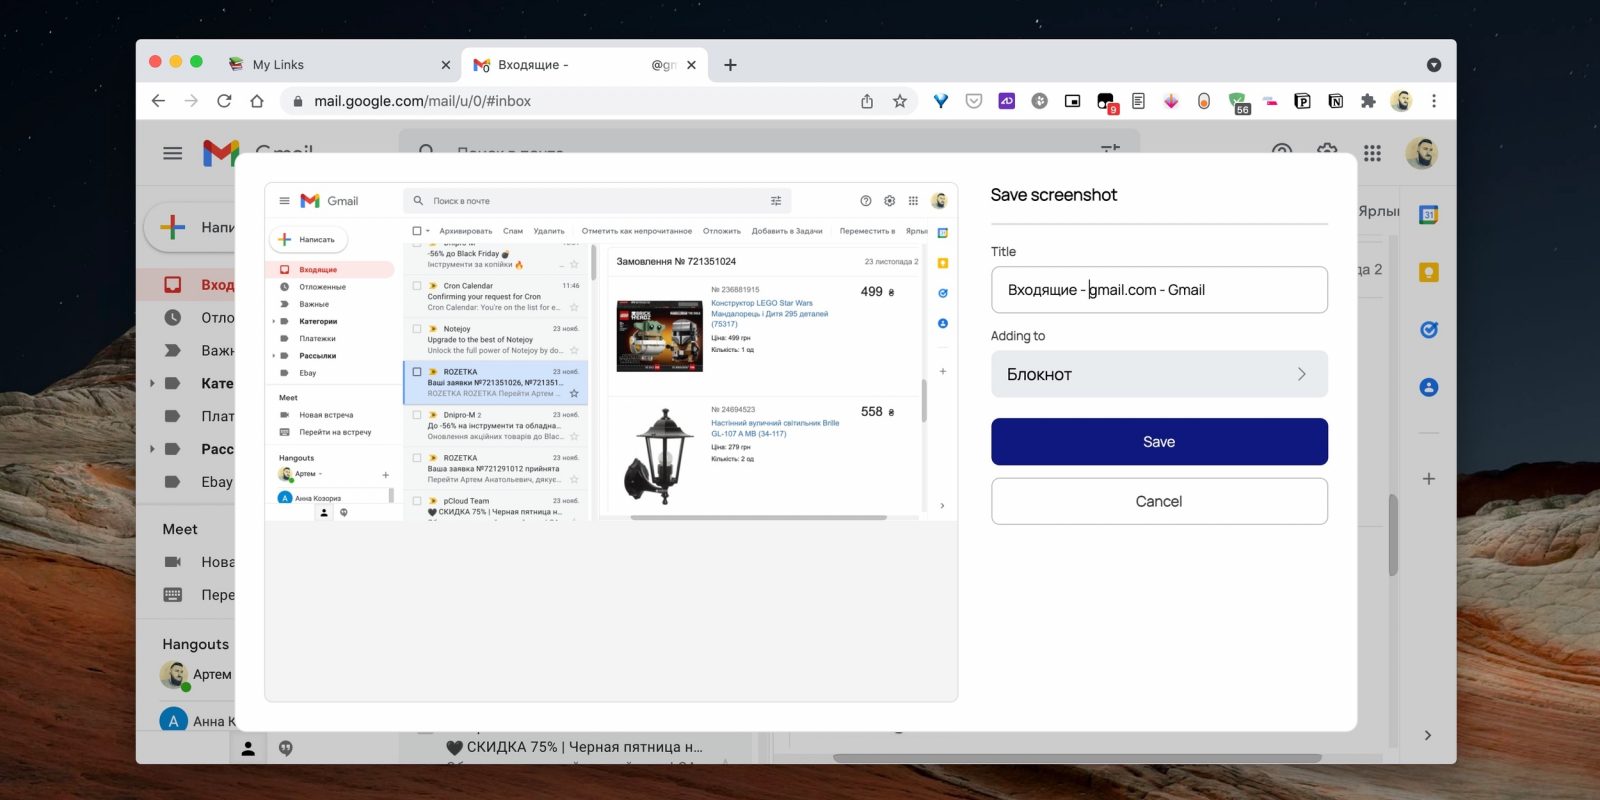
Task: Open Google Calendar side panel
Action: click(x=1429, y=214)
